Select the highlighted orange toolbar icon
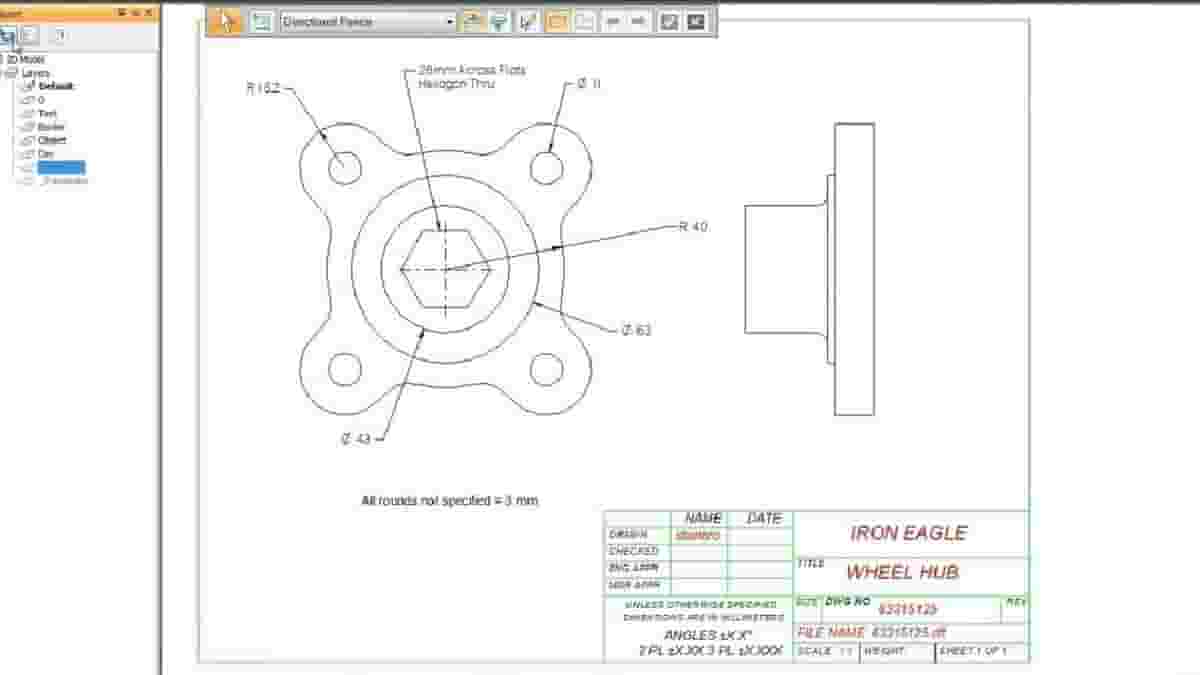Screen dimensions: 1200x675 tap(556, 19)
